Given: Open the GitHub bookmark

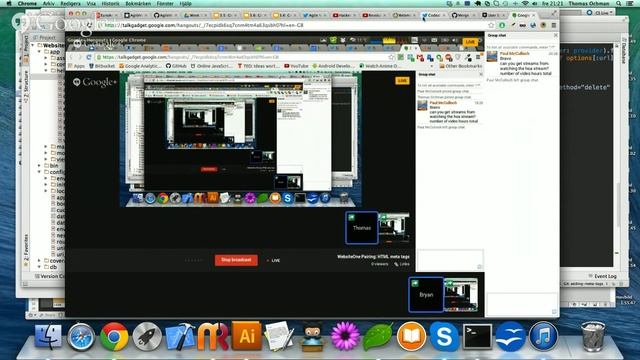Looking at the screenshot, I should pyautogui.click(x=176, y=66).
